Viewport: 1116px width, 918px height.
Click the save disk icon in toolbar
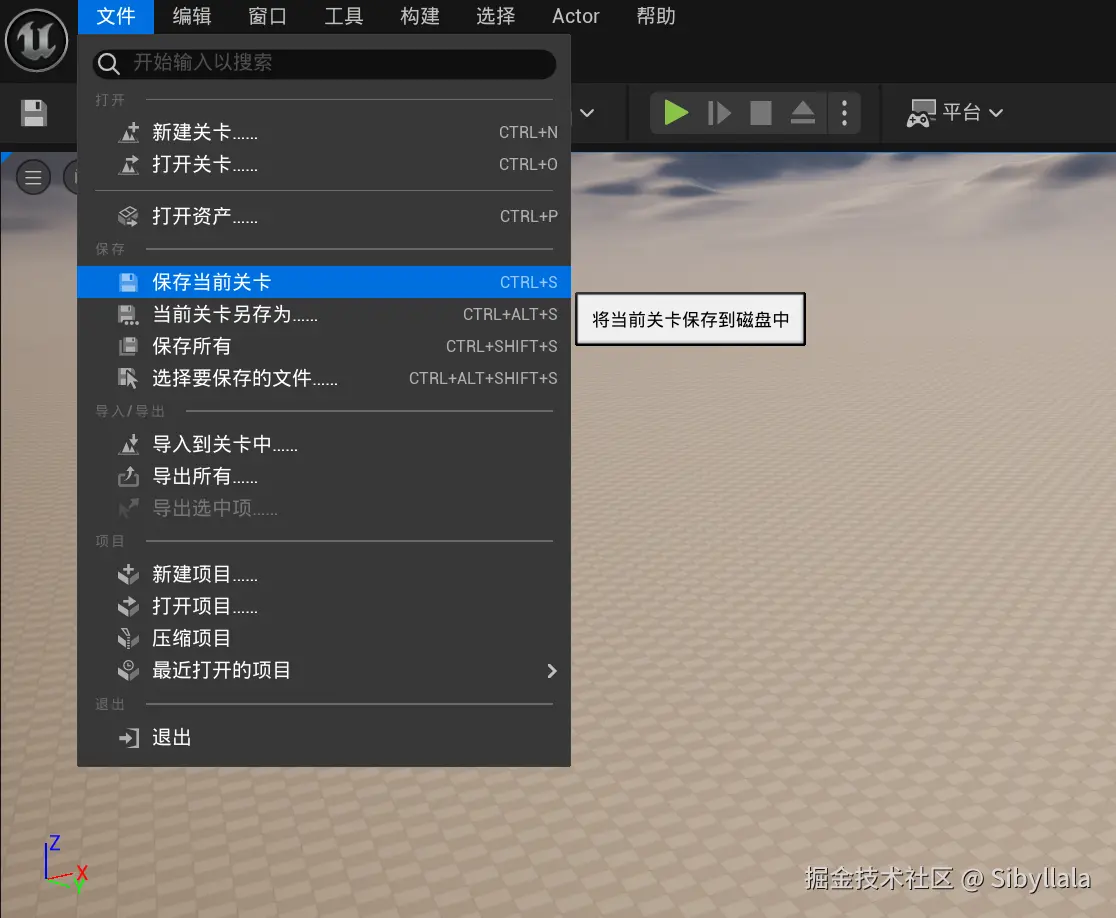click(33, 112)
